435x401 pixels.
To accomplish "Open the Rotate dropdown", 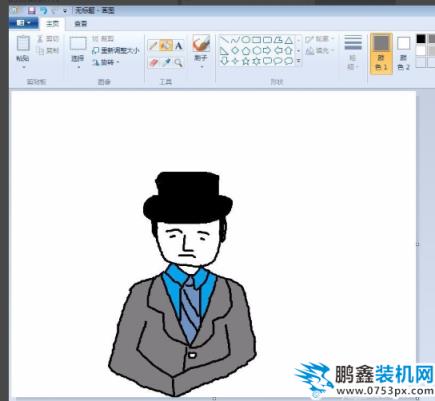I will coord(106,62).
